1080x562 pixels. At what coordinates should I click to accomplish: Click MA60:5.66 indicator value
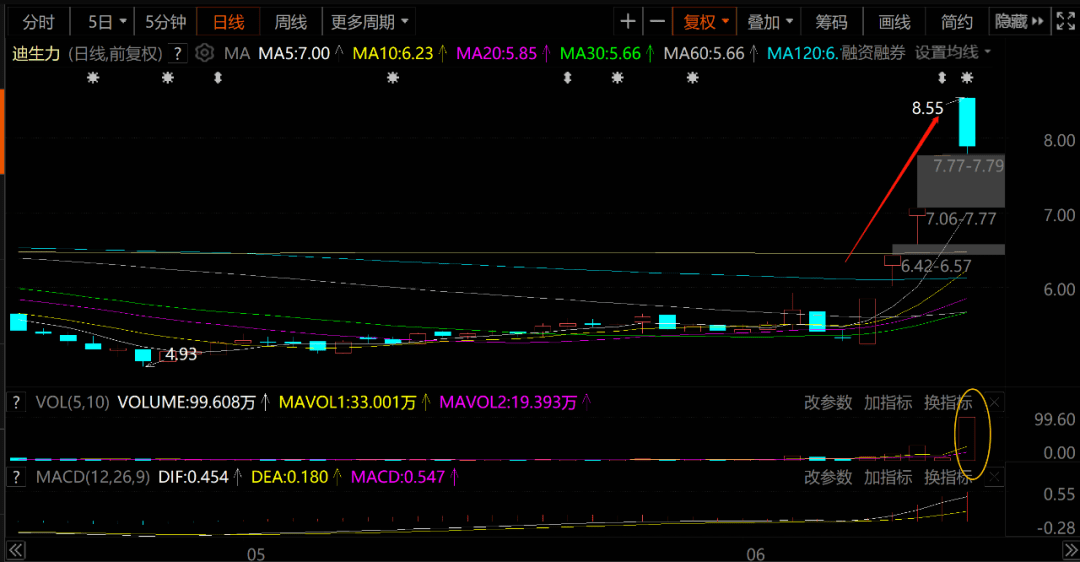tap(704, 53)
